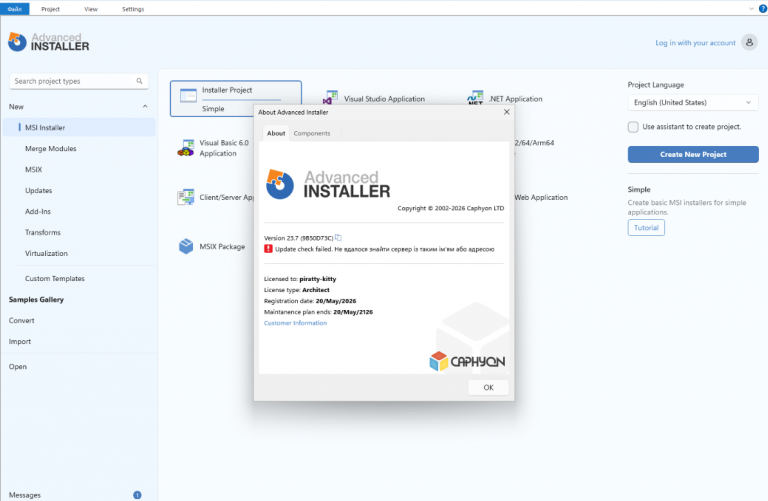768x501 pixels.
Task: Click the red update check failed icon
Action: (x=268, y=249)
